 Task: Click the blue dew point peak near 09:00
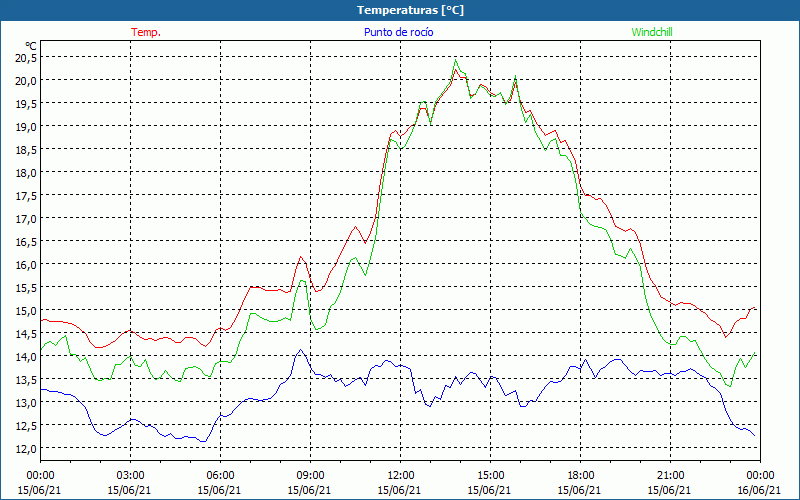click(300, 350)
